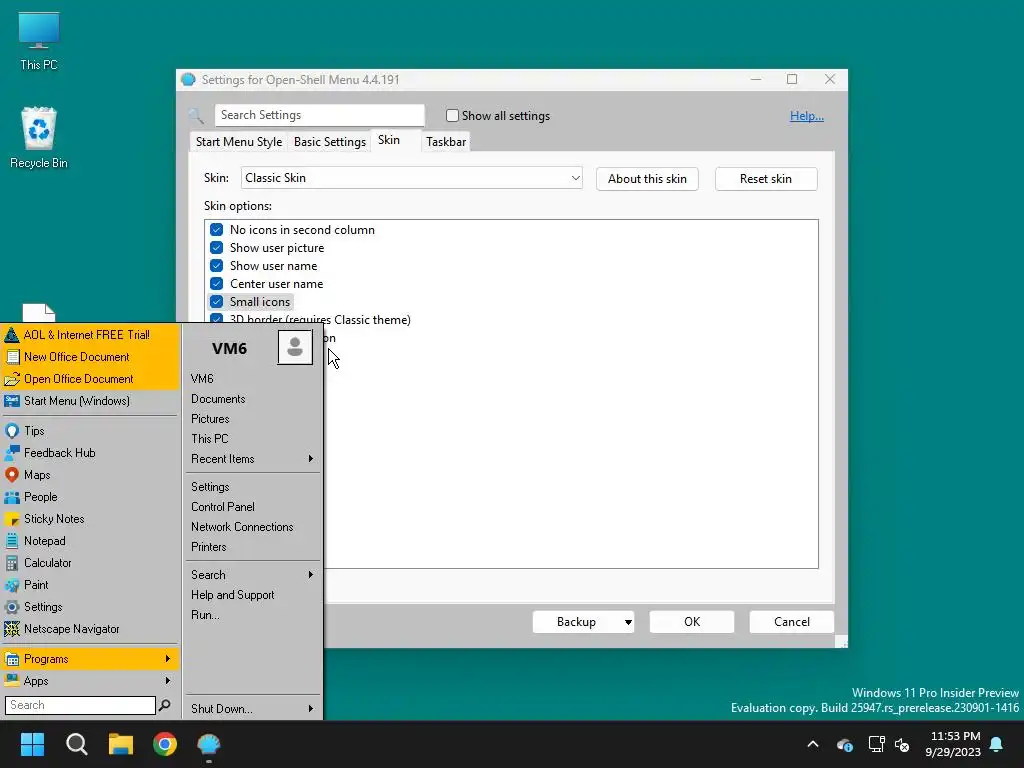Toggle Show user name checkbox
Image resolution: width=1024 pixels, height=768 pixels.
216,266
